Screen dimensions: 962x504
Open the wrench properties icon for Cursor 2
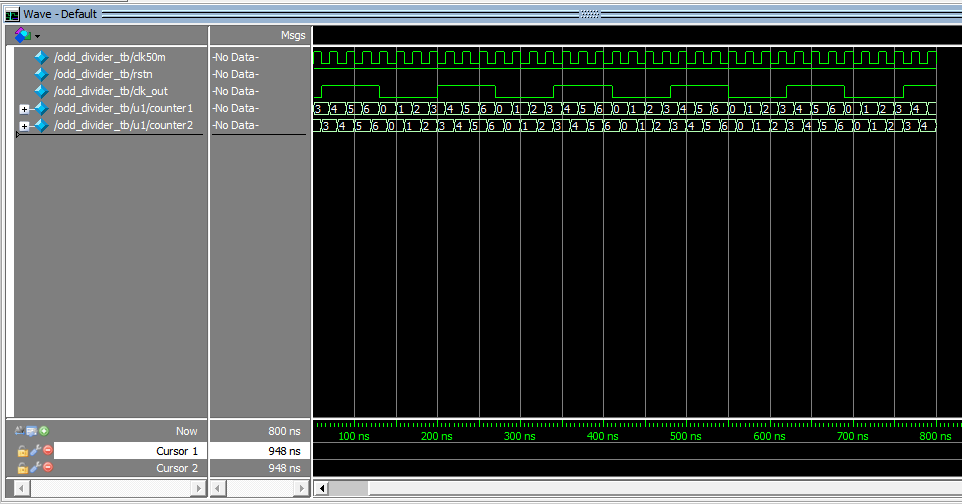coord(36,468)
